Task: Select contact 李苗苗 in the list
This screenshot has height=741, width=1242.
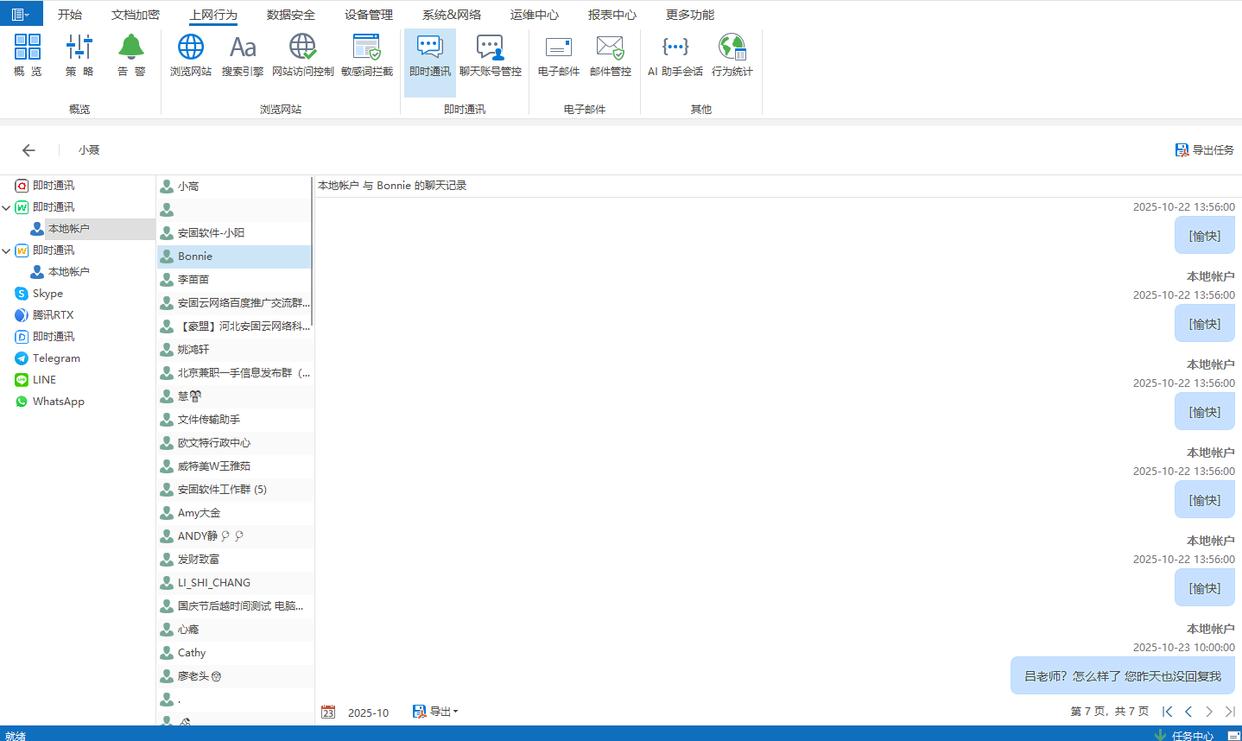Action: [x=193, y=280]
